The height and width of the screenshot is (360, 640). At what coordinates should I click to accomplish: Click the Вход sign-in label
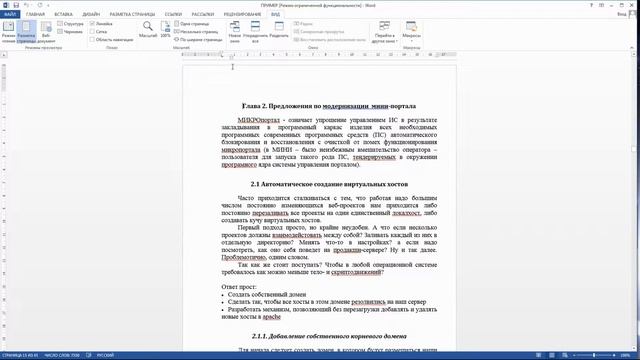tap(622, 14)
